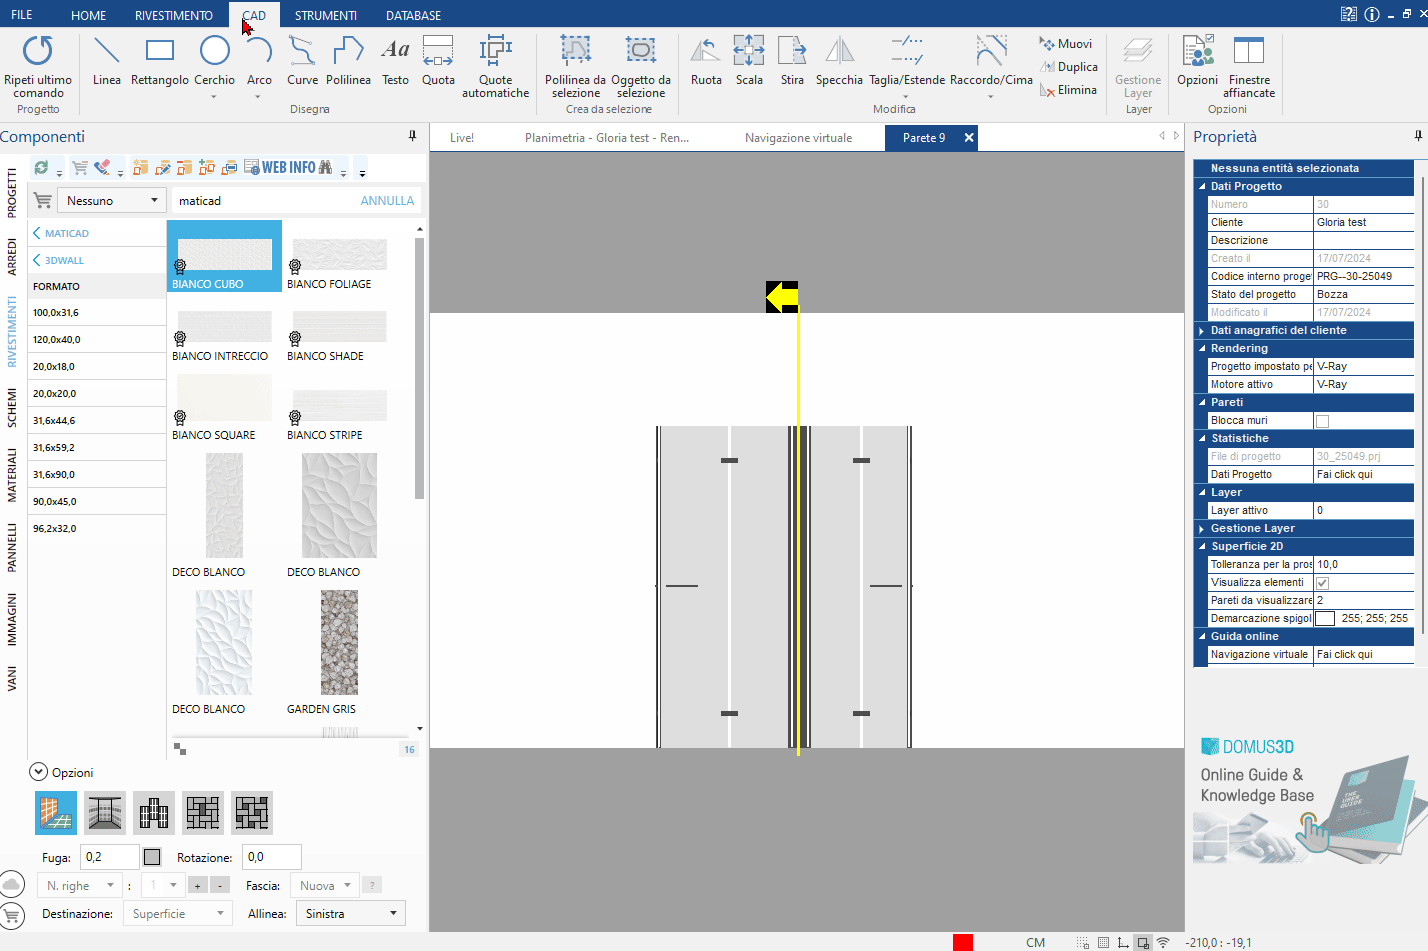Switch to Navigazione virtuale tab

click(x=798, y=138)
